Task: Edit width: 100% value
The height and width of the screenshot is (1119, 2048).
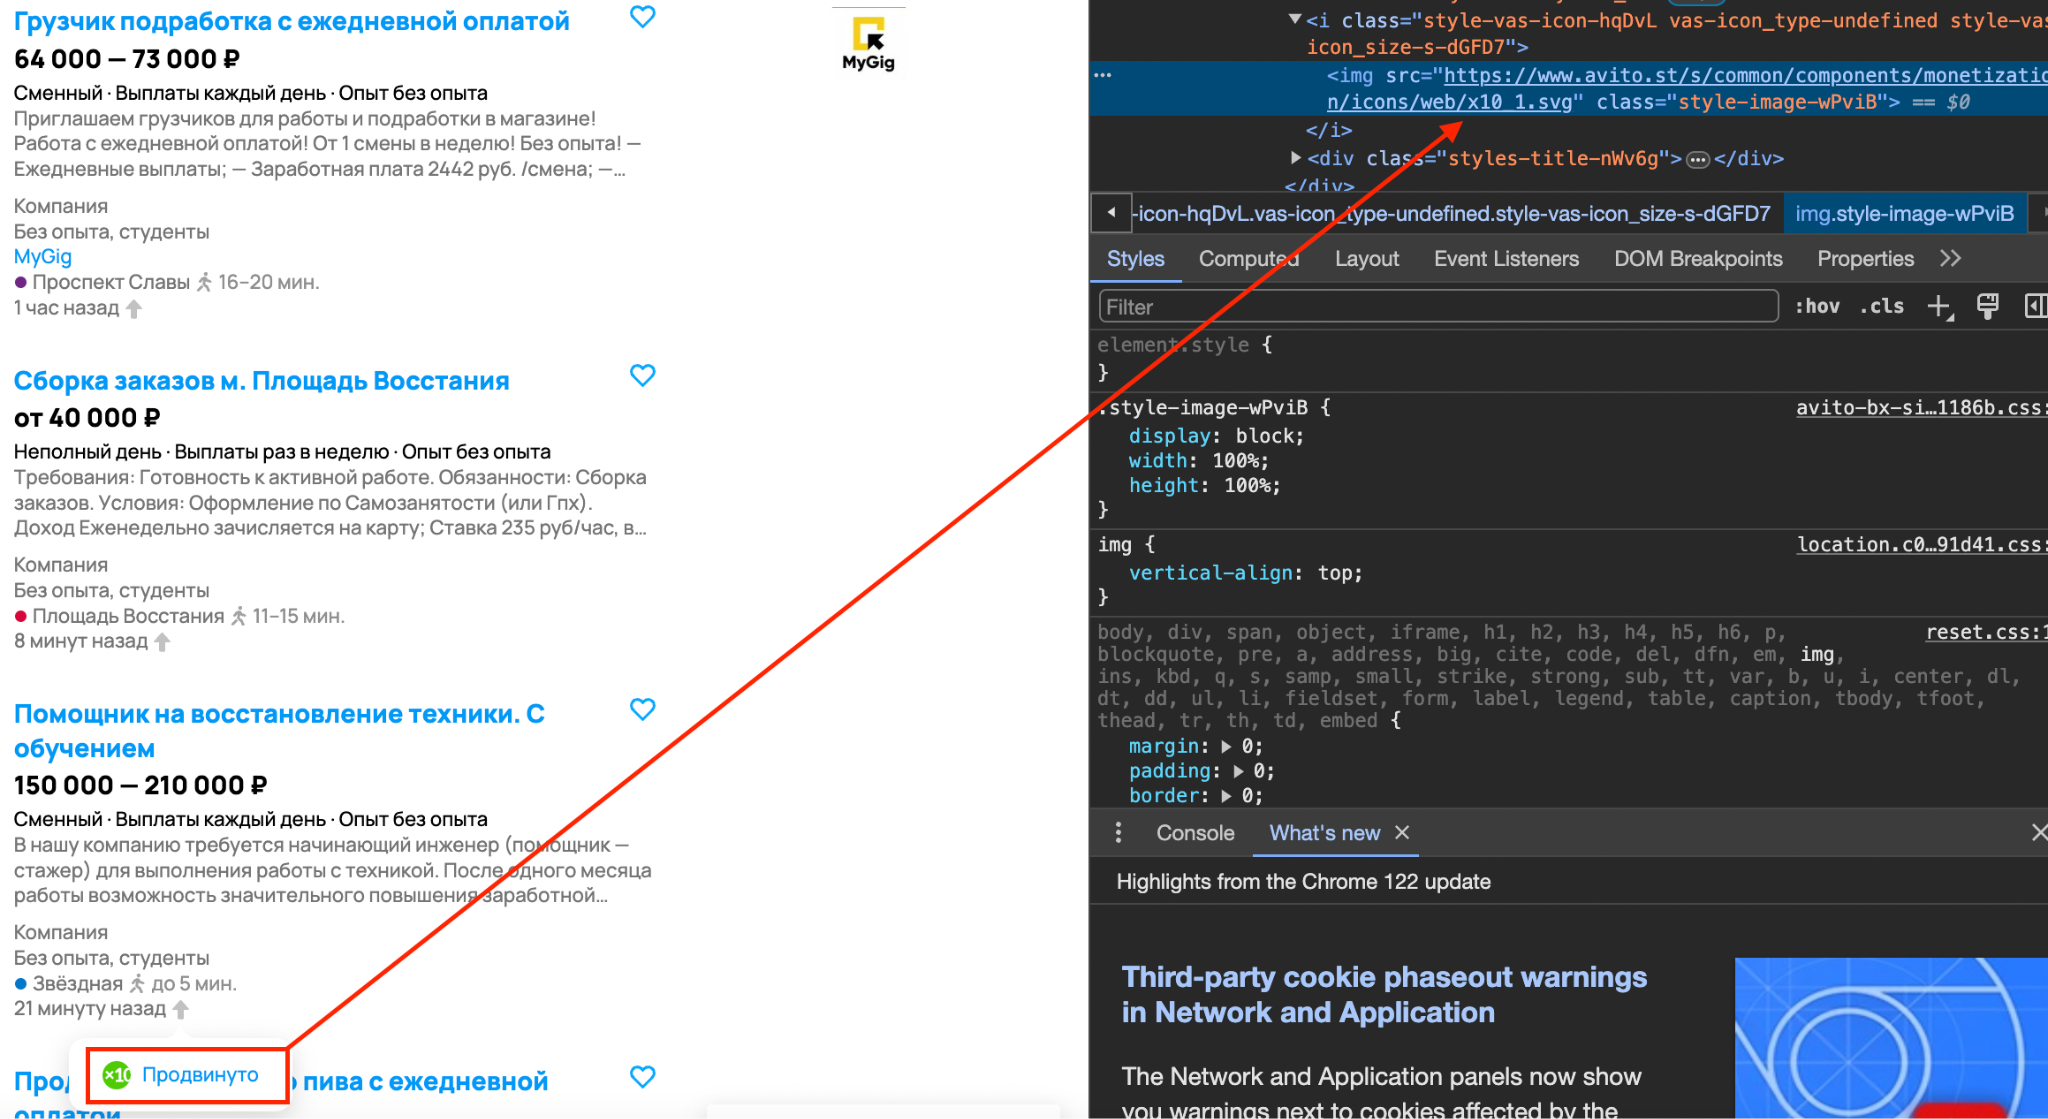Action: coord(1234,461)
